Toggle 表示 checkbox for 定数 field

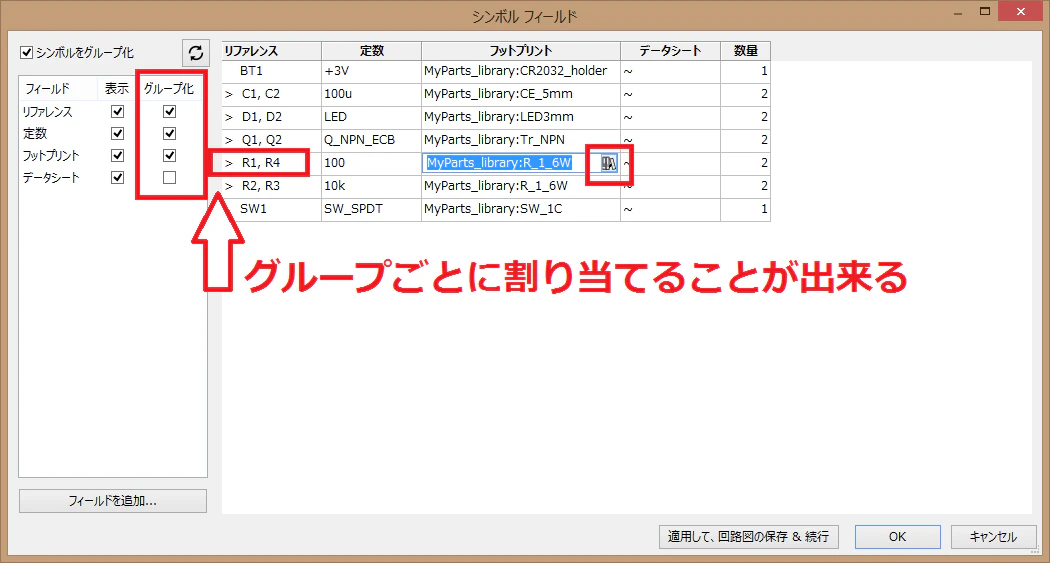coord(117,133)
